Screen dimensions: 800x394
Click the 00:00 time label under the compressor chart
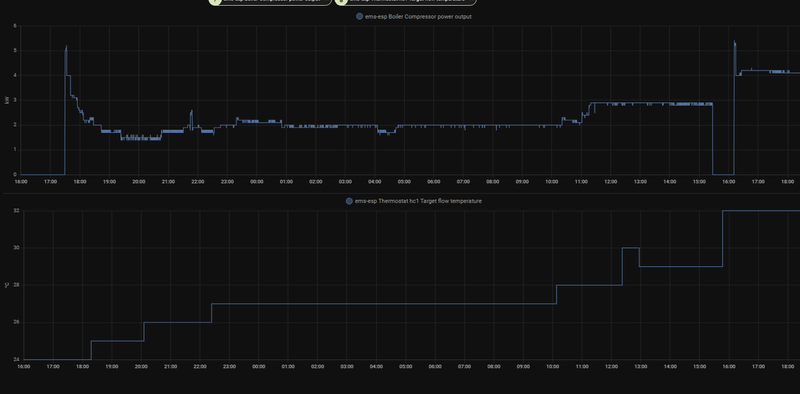(257, 182)
